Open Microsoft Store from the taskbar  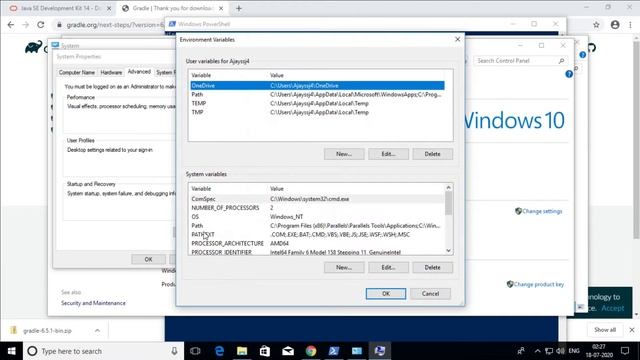[265, 351]
